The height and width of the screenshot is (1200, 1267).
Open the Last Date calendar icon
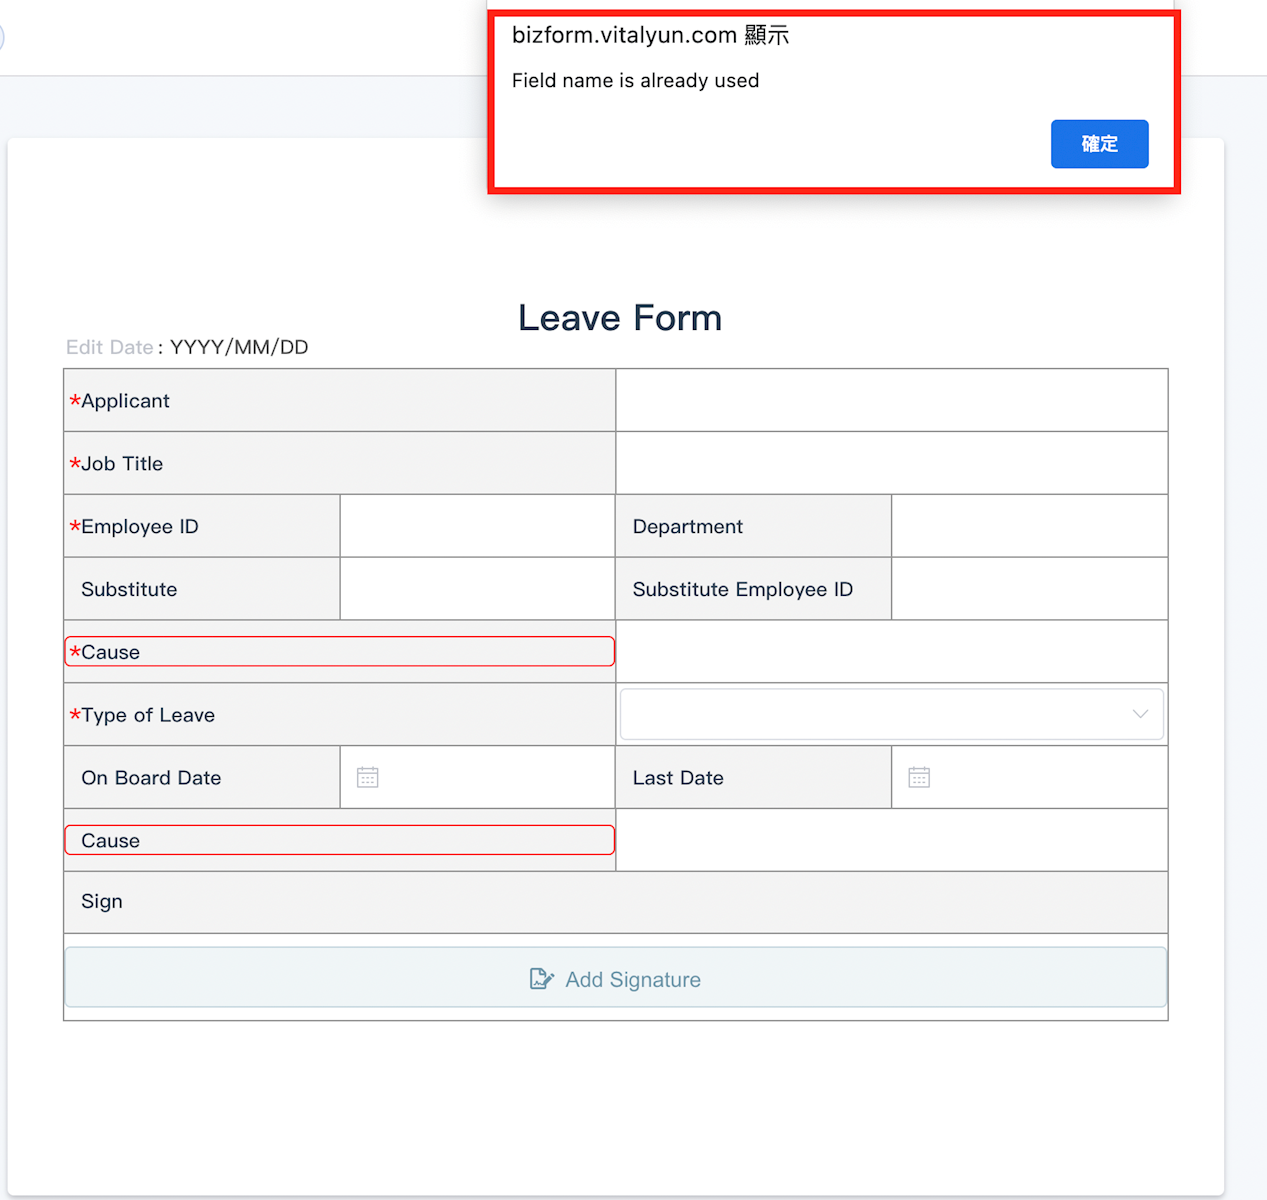[x=919, y=777]
